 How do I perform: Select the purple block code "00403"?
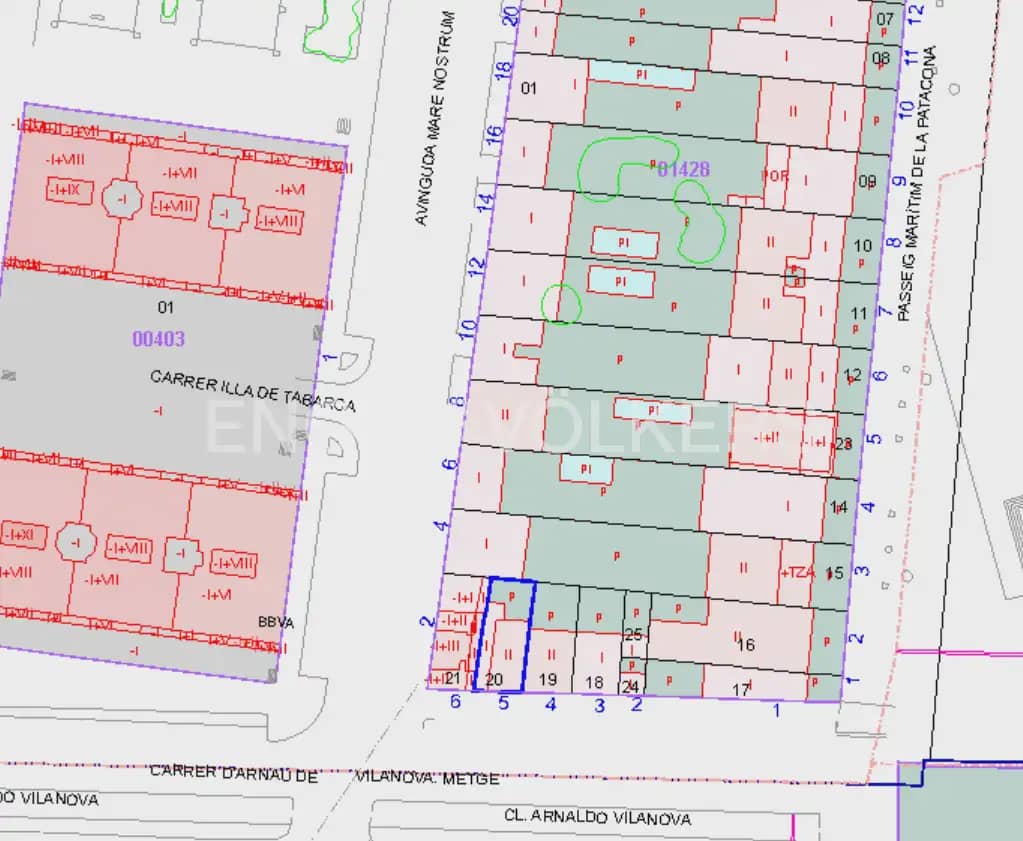[x=159, y=339]
